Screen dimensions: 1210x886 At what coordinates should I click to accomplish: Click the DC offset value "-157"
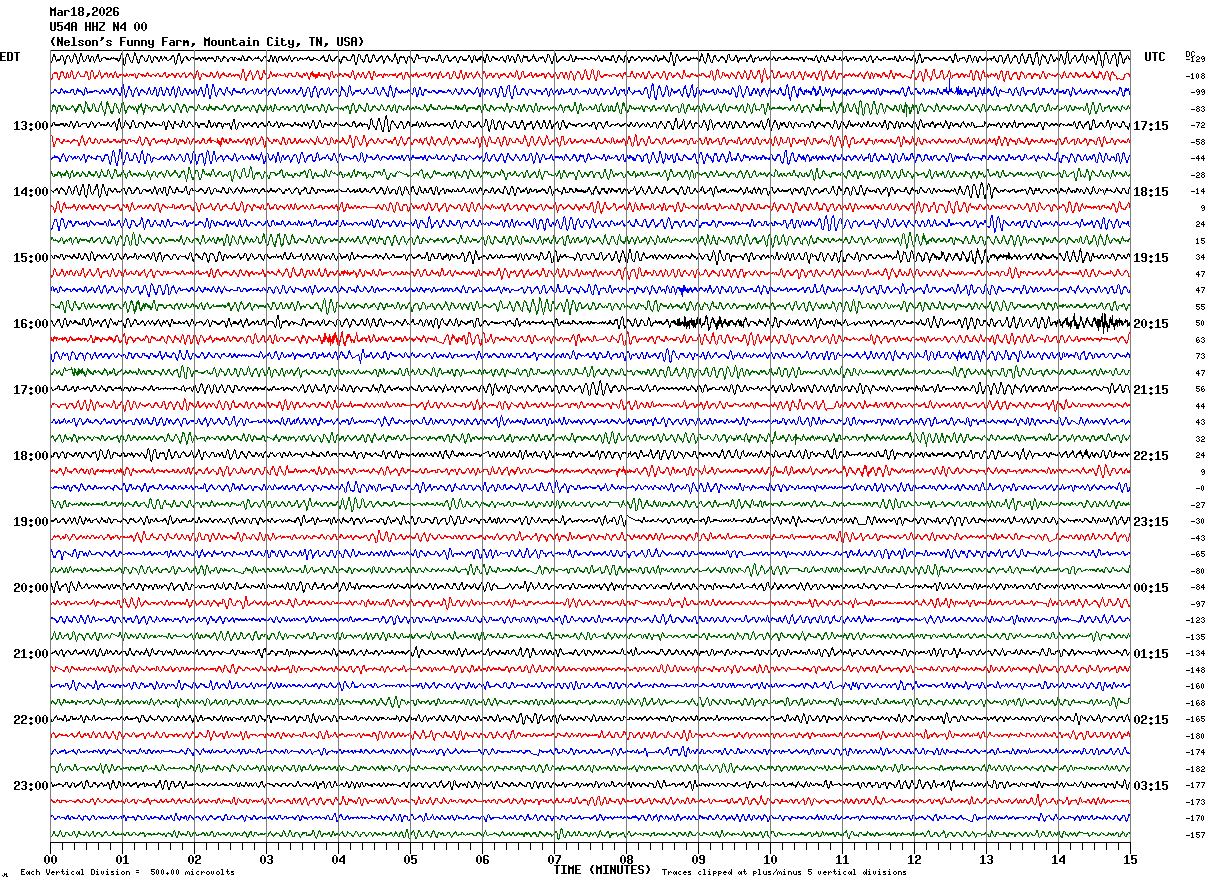(x=1195, y=835)
